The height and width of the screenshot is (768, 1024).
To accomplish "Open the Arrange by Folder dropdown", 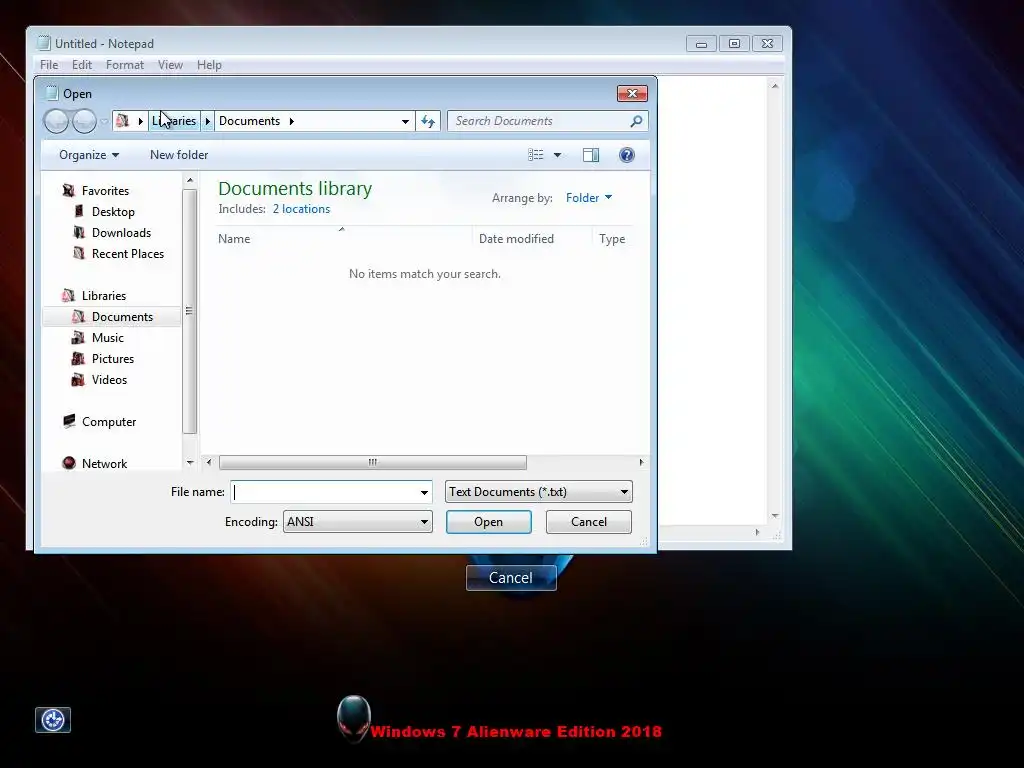I will point(588,198).
